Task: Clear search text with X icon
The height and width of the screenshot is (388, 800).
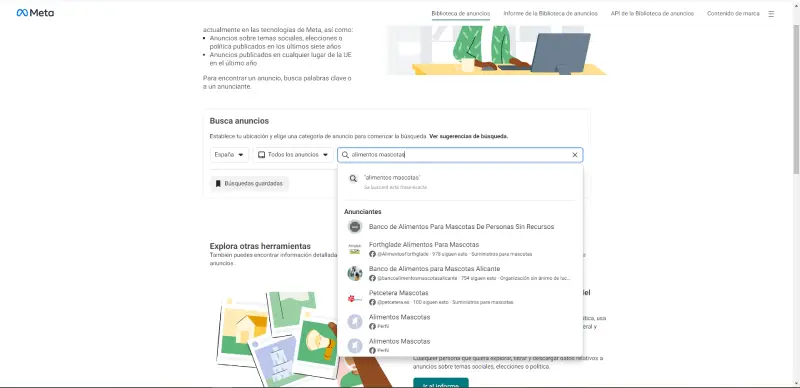Action: click(574, 155)
